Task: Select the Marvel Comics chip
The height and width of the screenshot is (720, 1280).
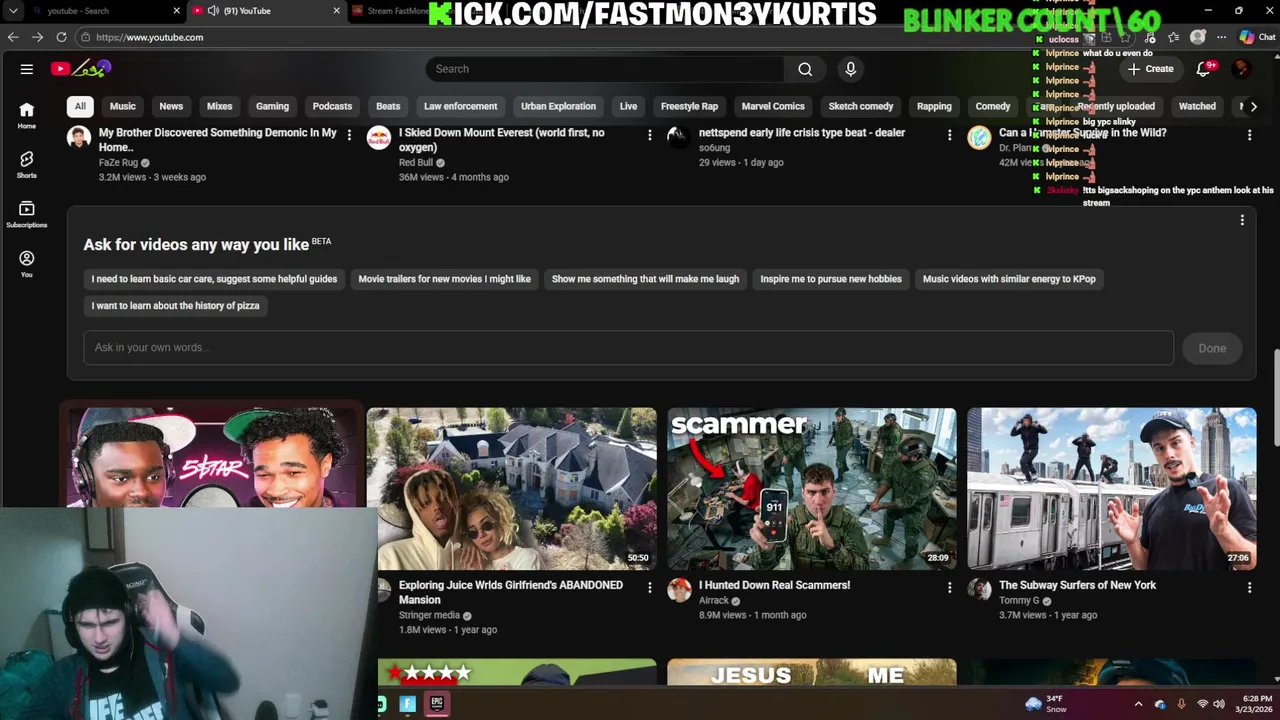Action: point(773,106)
